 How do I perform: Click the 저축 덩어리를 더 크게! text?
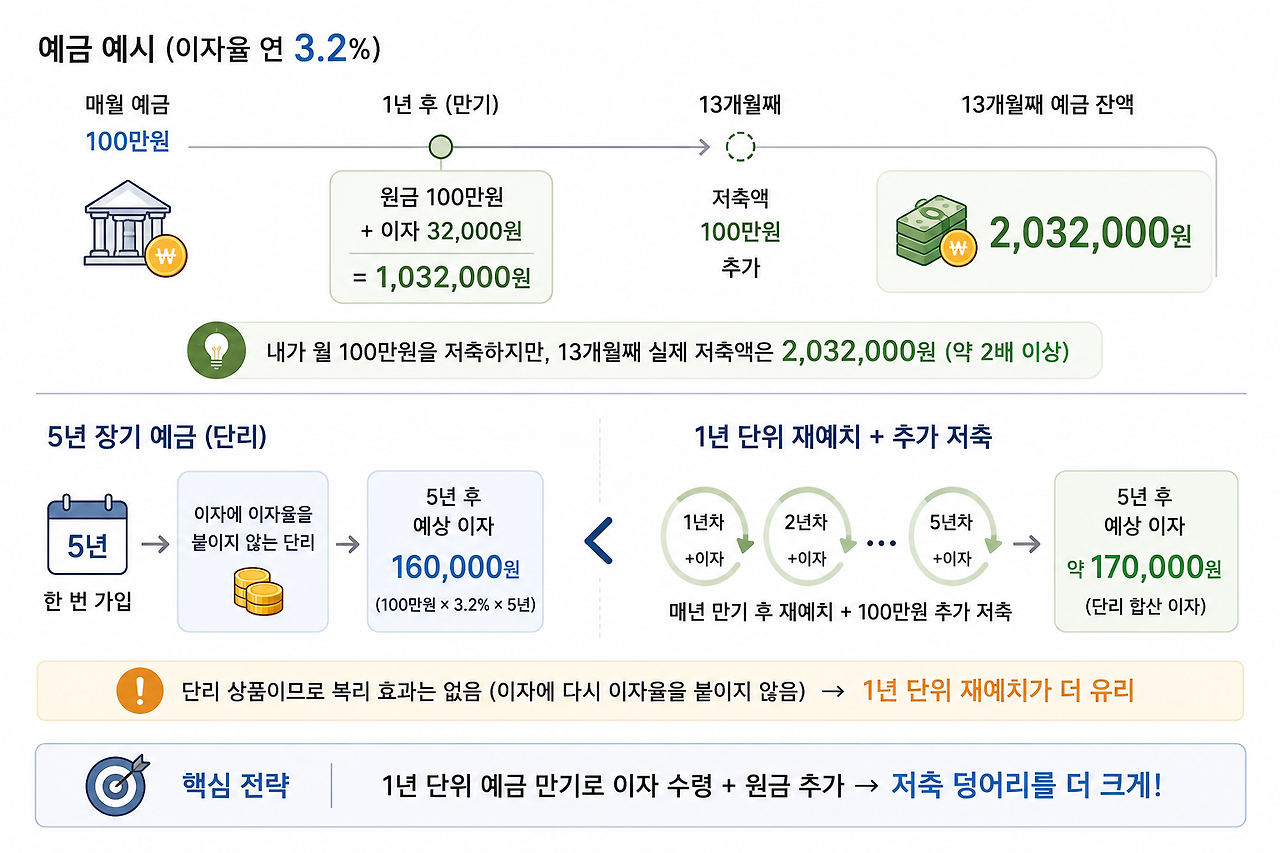coord(1027,785)
